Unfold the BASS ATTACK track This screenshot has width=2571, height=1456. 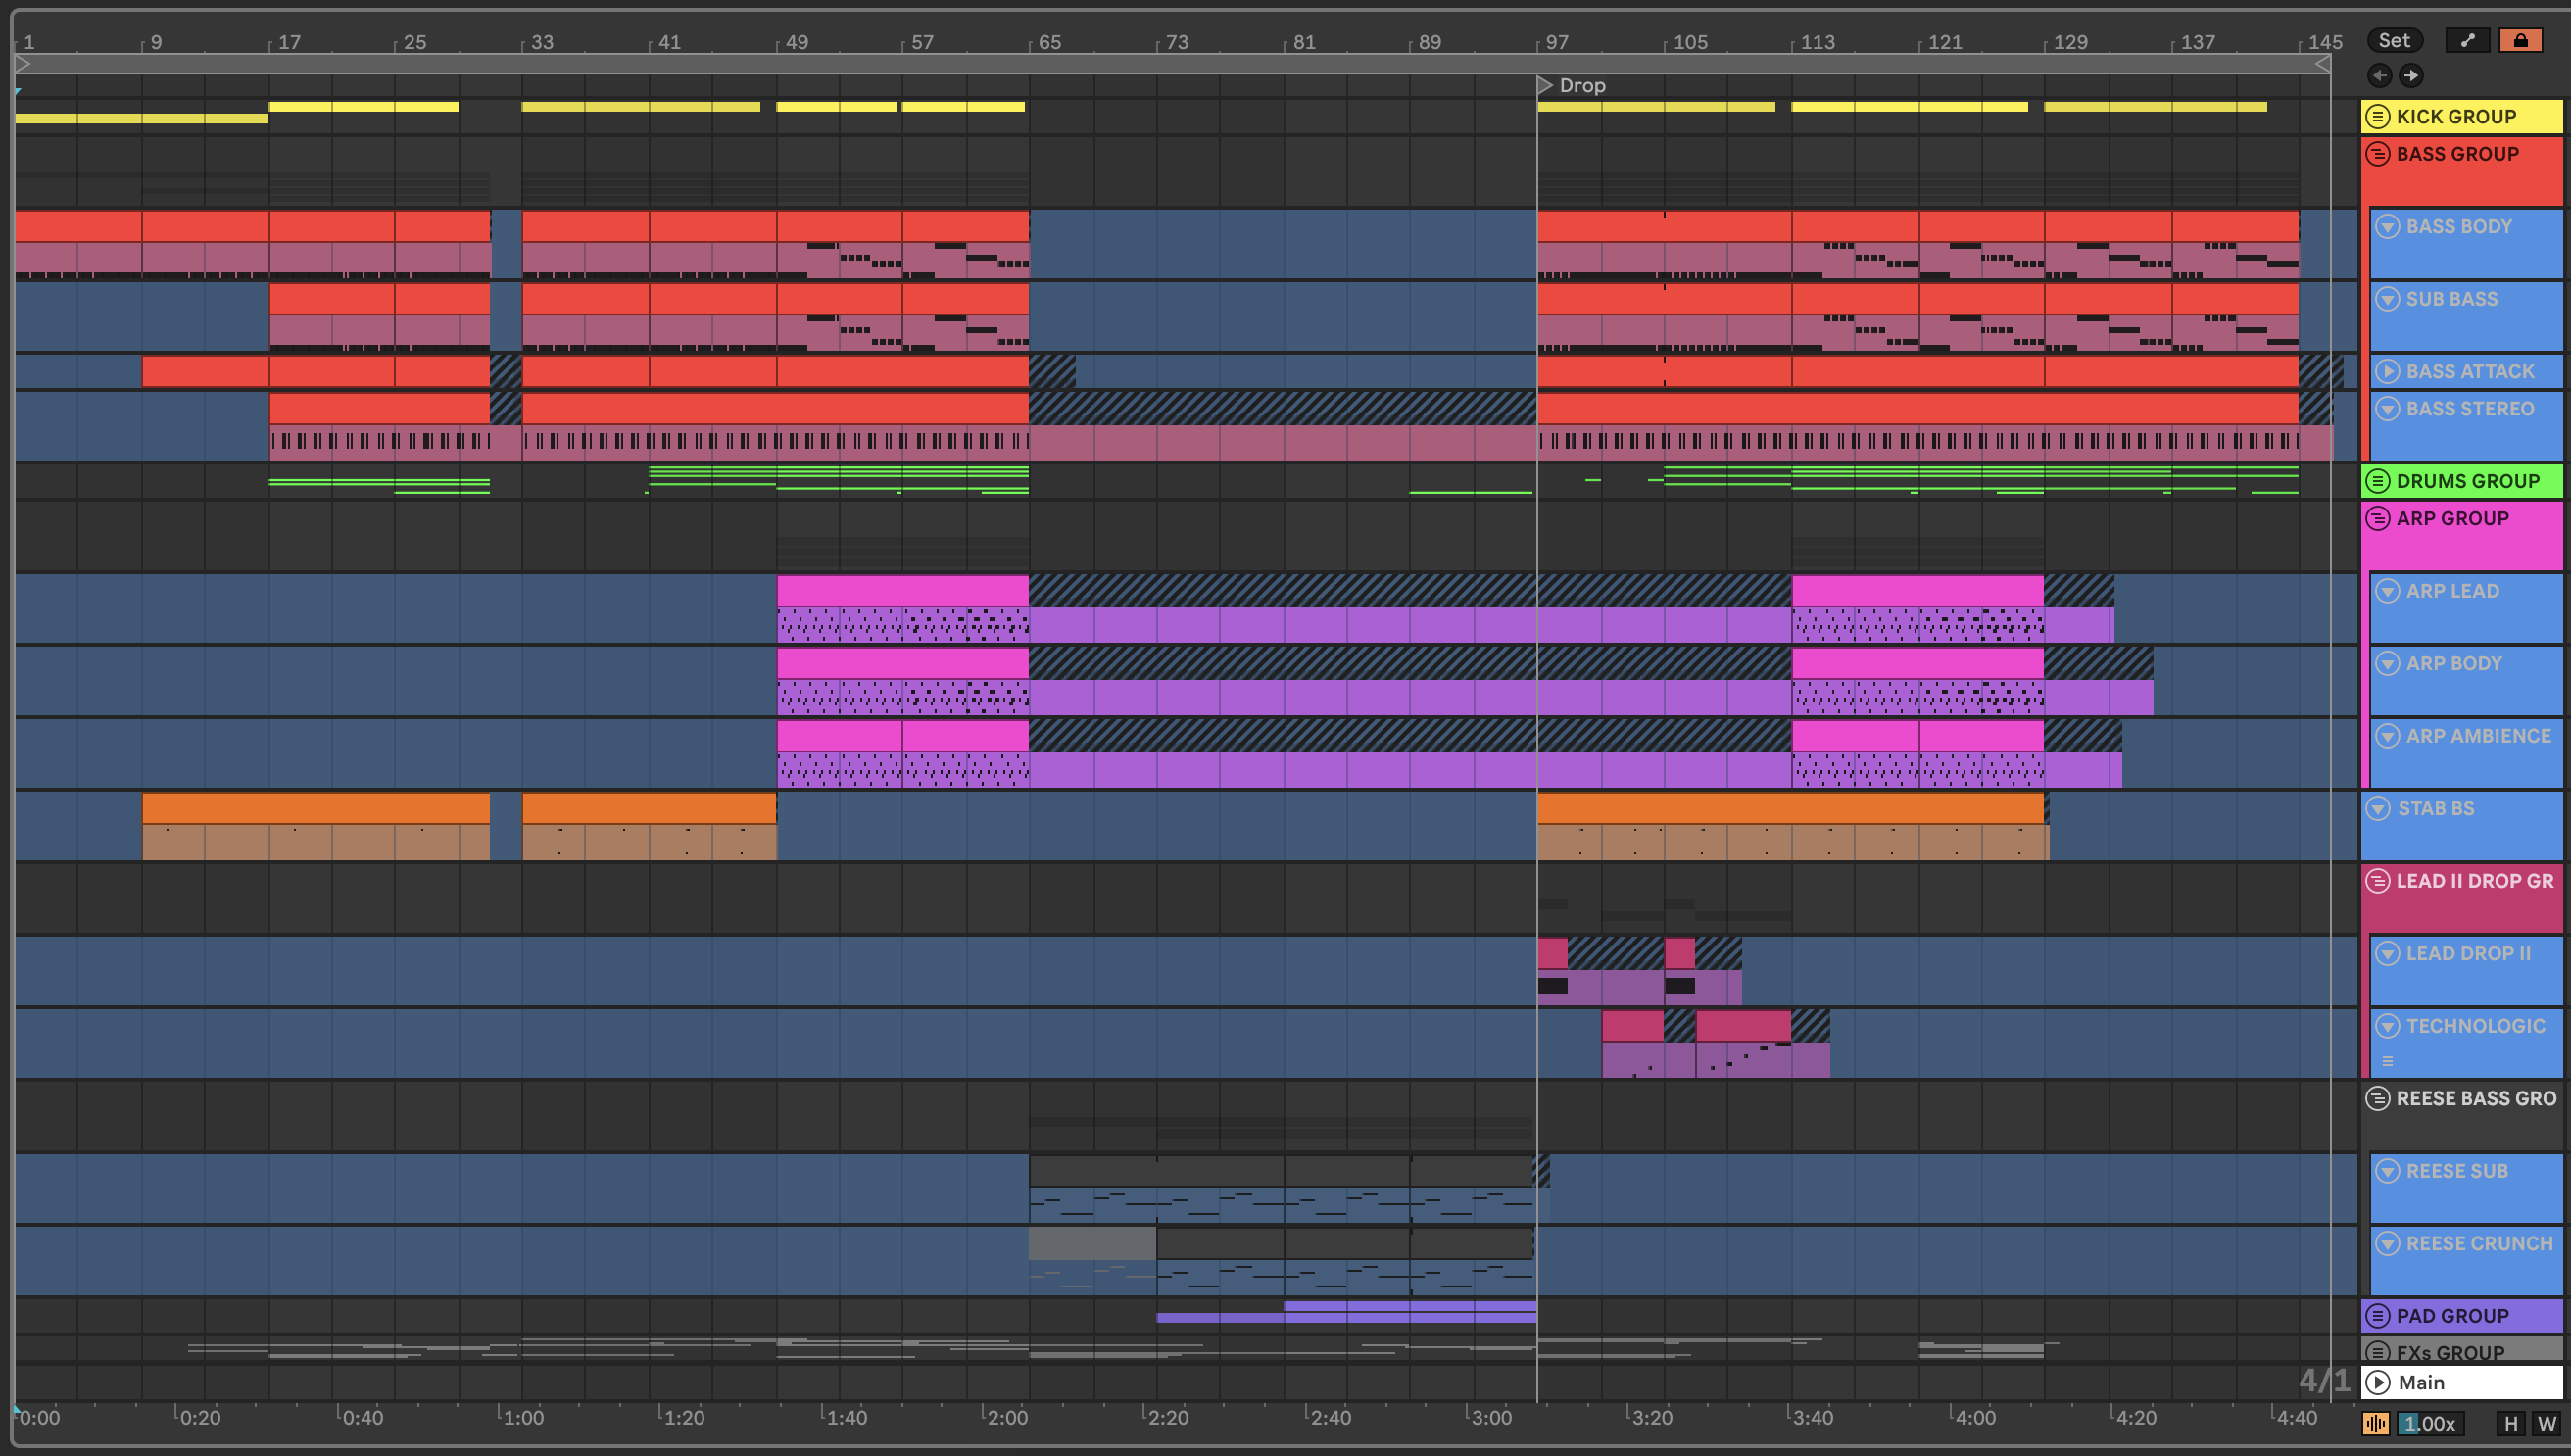pyautogui.click(x=2387, y=372)
